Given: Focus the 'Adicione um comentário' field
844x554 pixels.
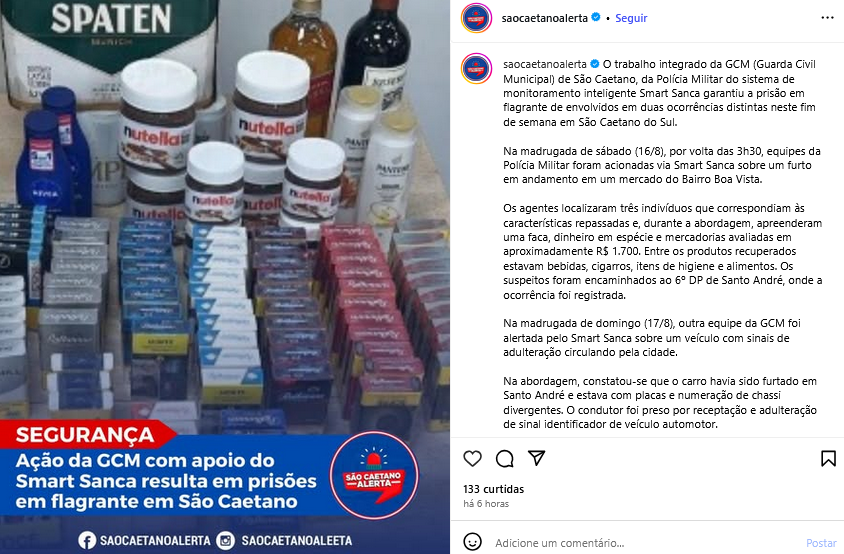Looking at the screenshot, I should [x=646, y=543].
